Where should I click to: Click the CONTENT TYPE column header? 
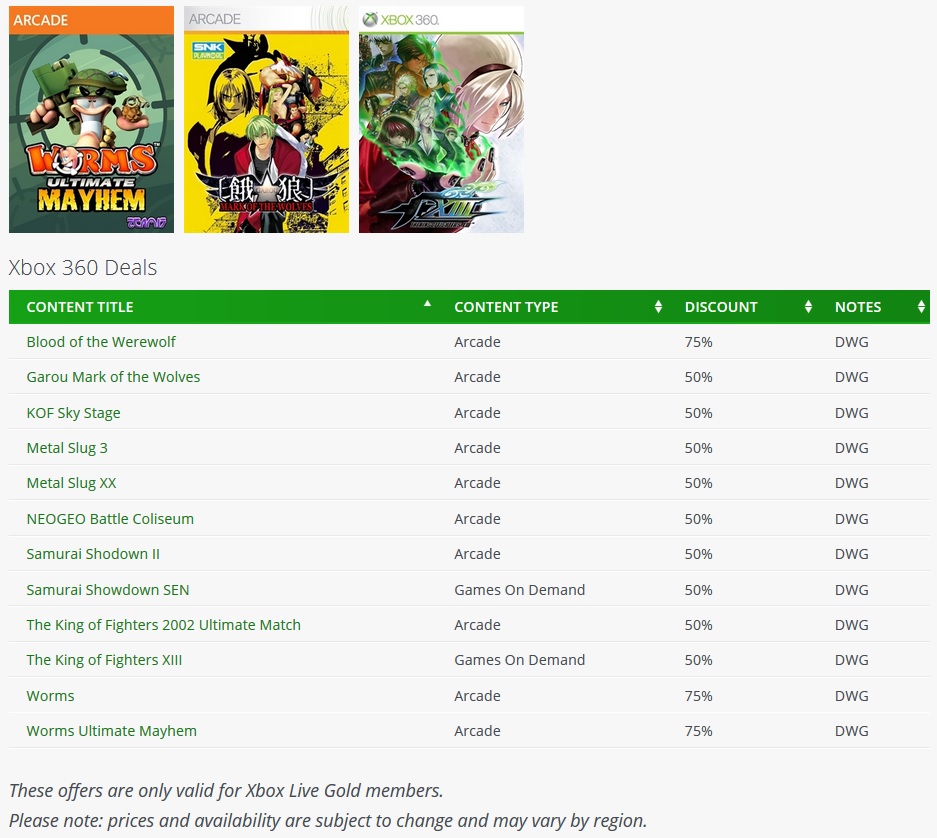click(x=552, y=307)
